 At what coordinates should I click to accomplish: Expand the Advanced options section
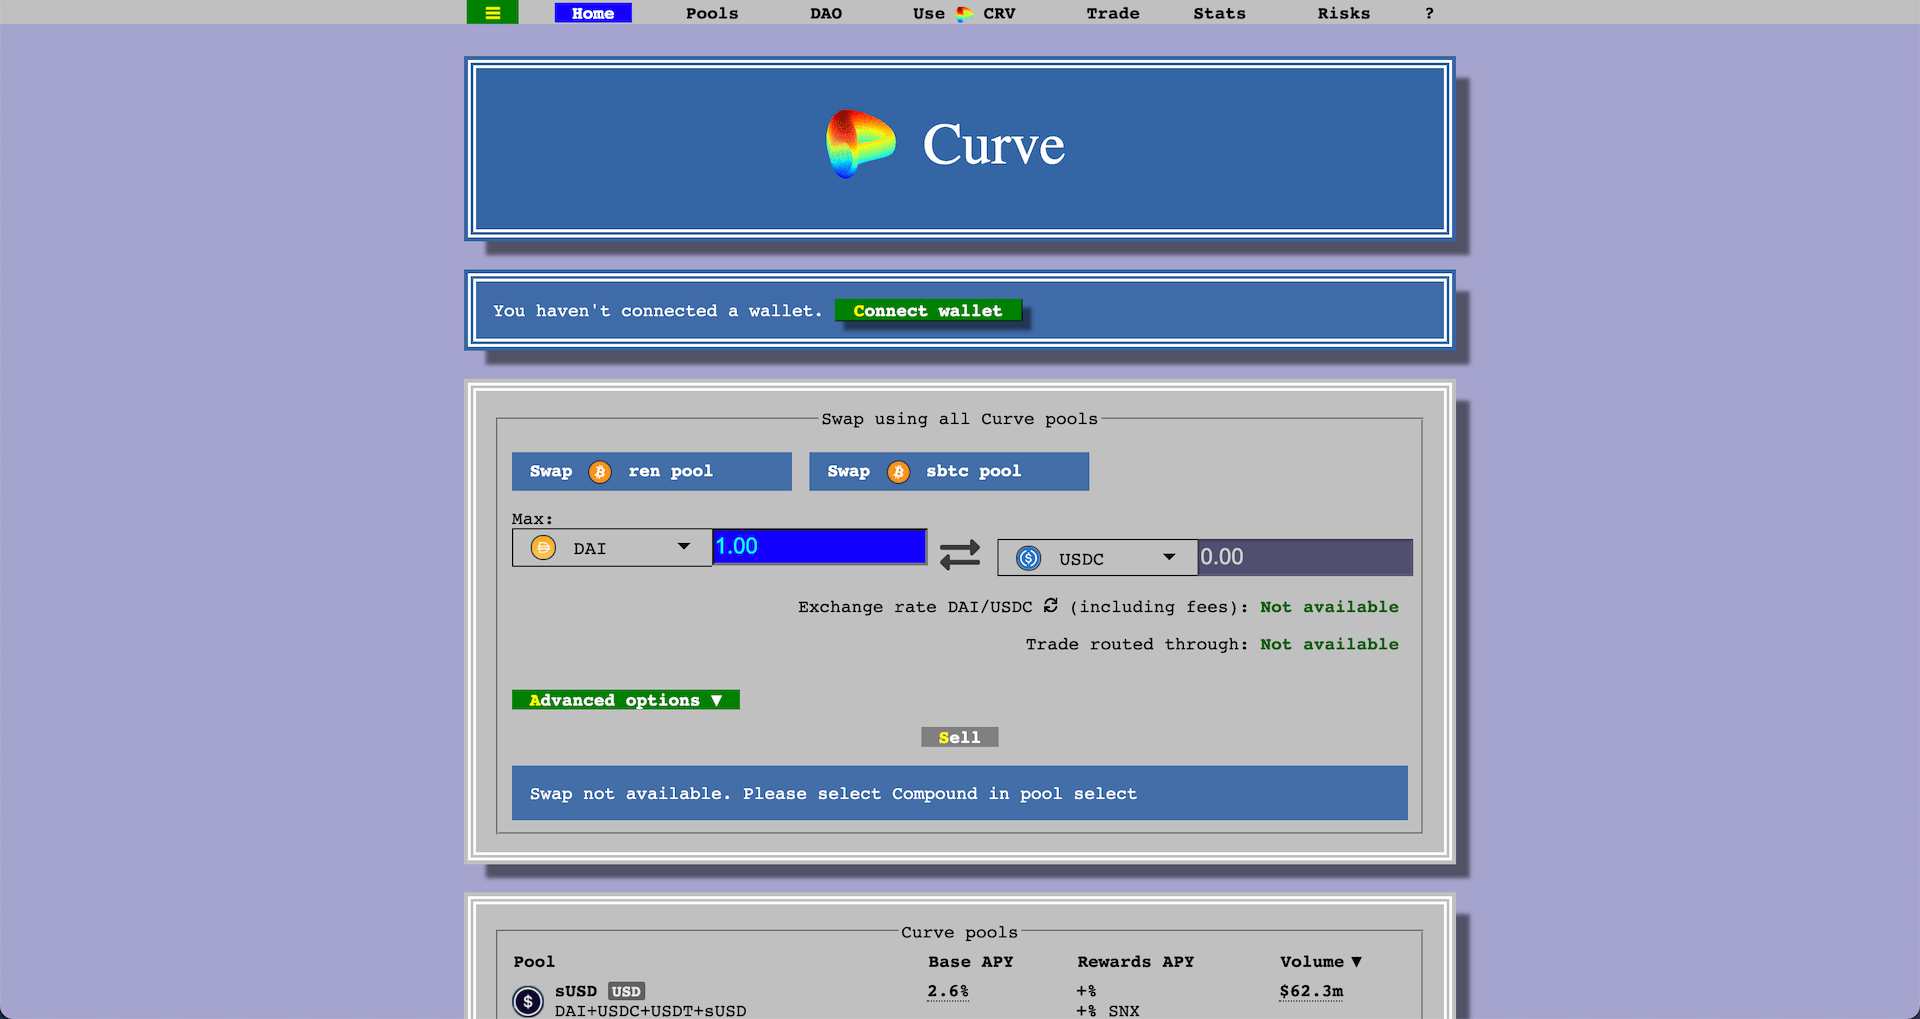point(625,699)
